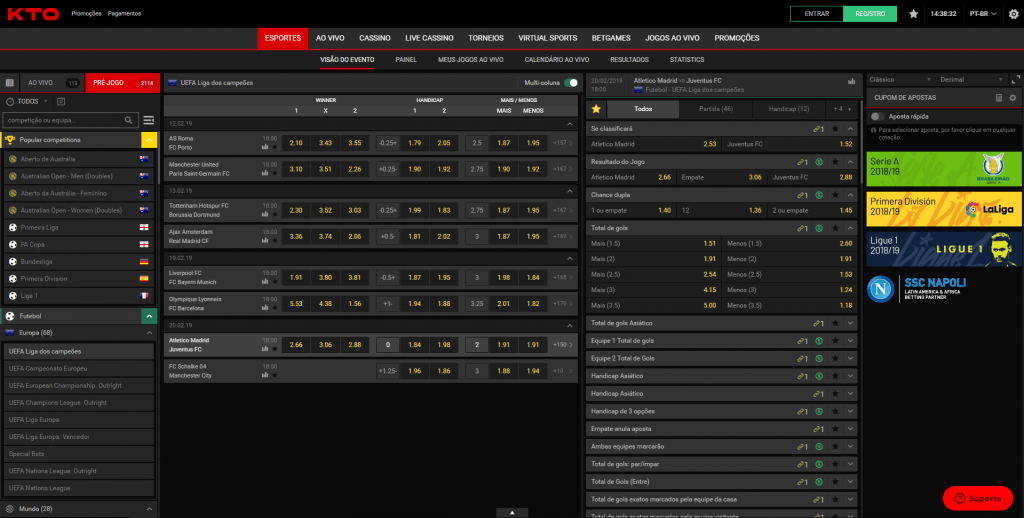The image size is (1024, 518).
Task: Favorite the Tottenham Hotspur match star
Action: click(x=274, y=214)
